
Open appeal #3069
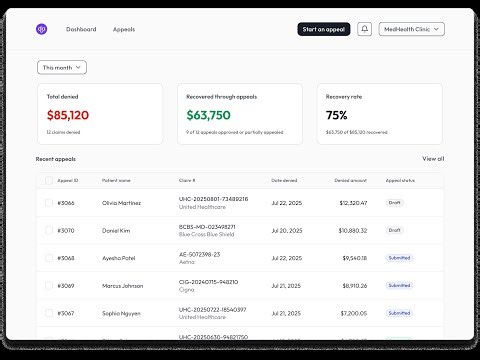(66, 286)
